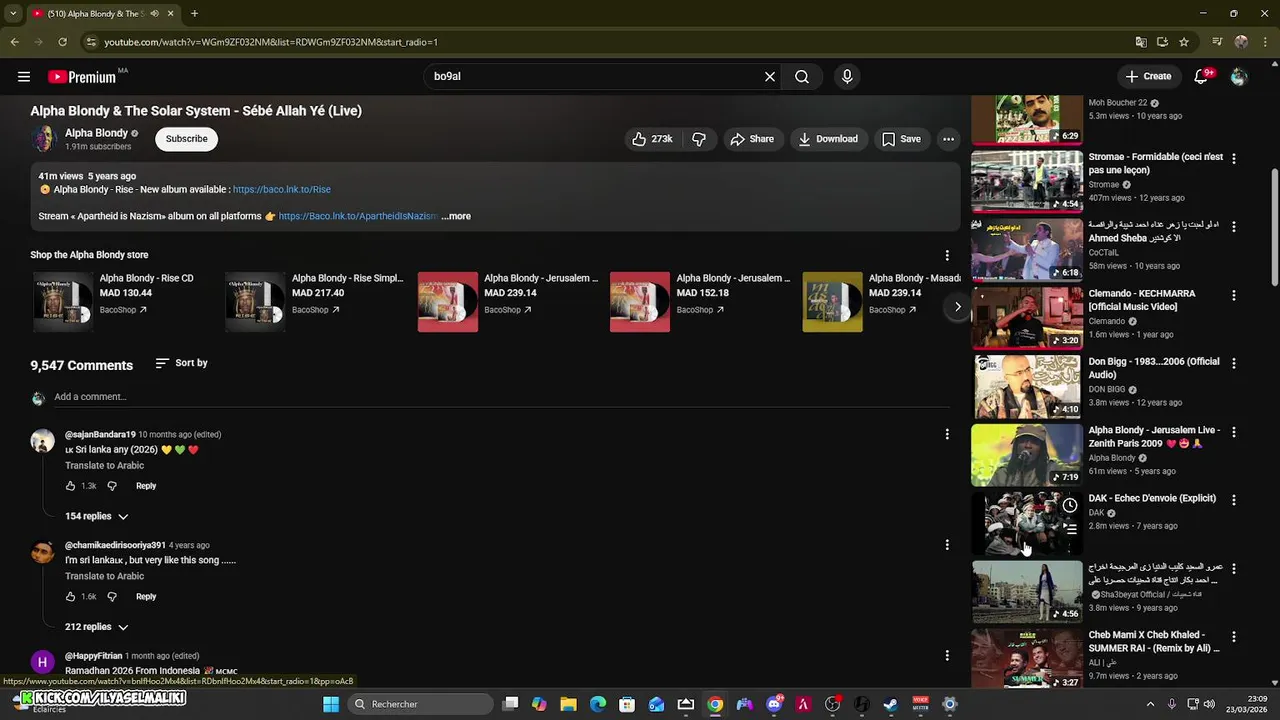Add DAK video to queue

(1070, 529)
